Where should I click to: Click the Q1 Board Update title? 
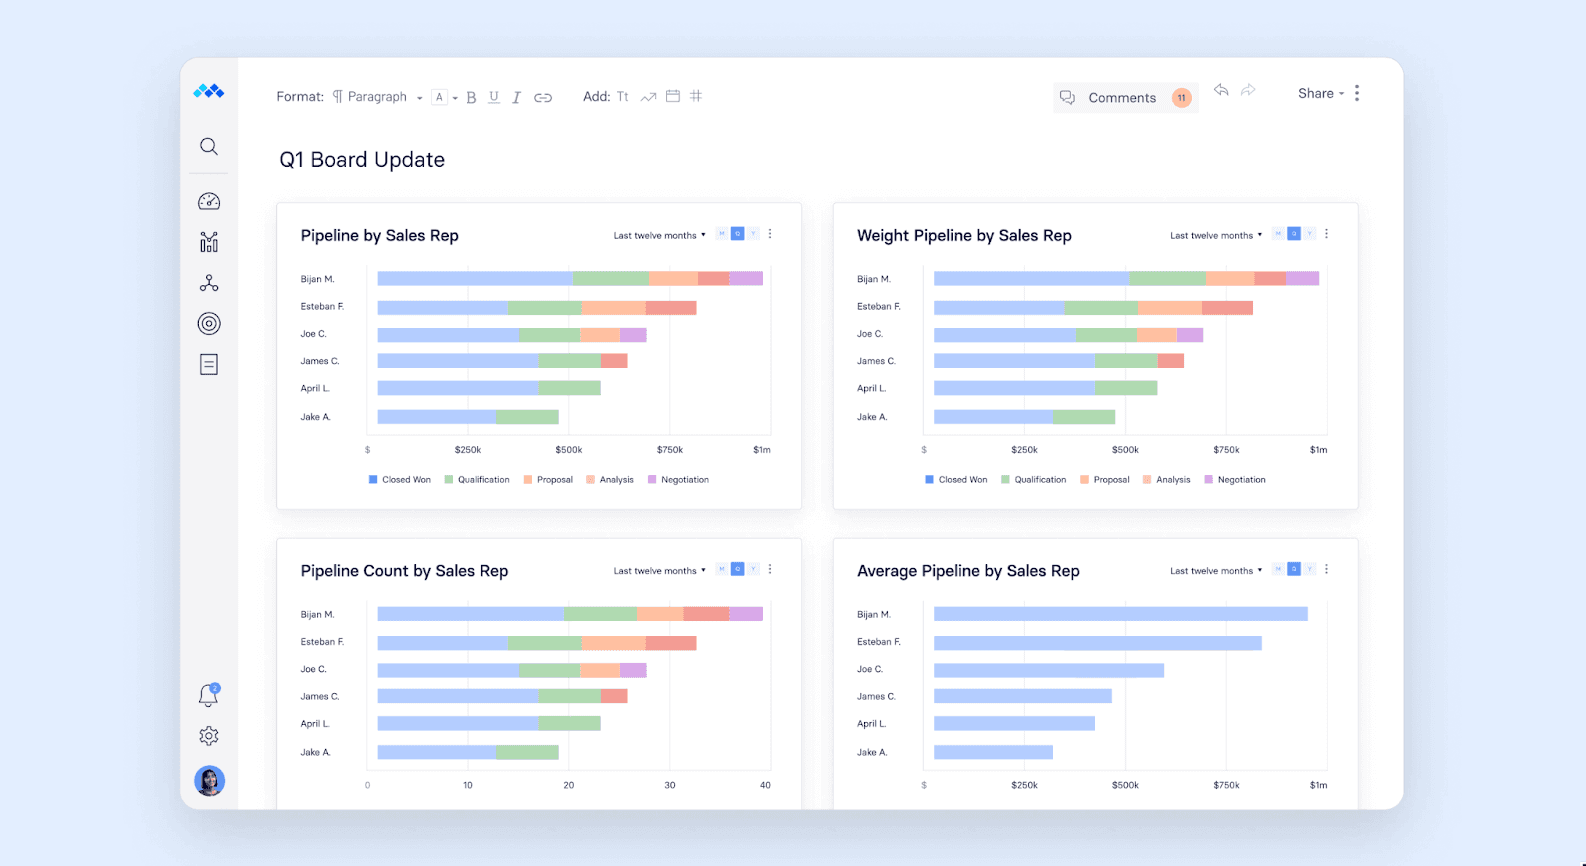click(362, 160)
